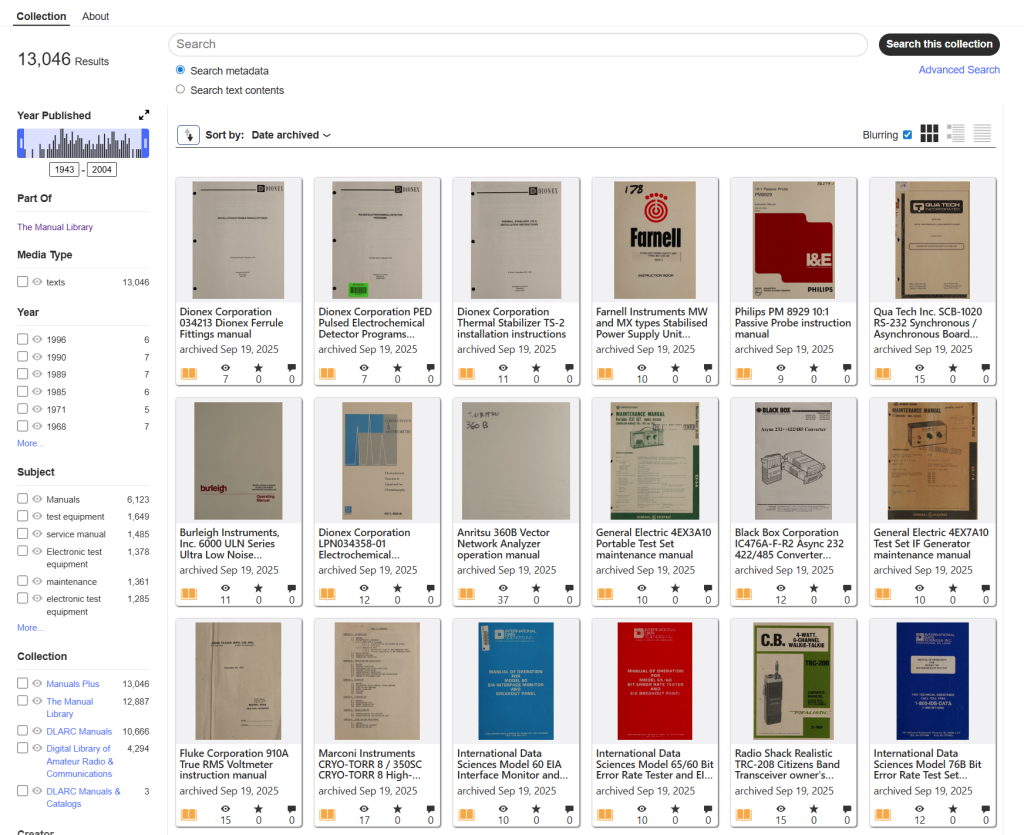
Task: Open the Collection tab
Action: pyautogui.click(x=41, y=16)
